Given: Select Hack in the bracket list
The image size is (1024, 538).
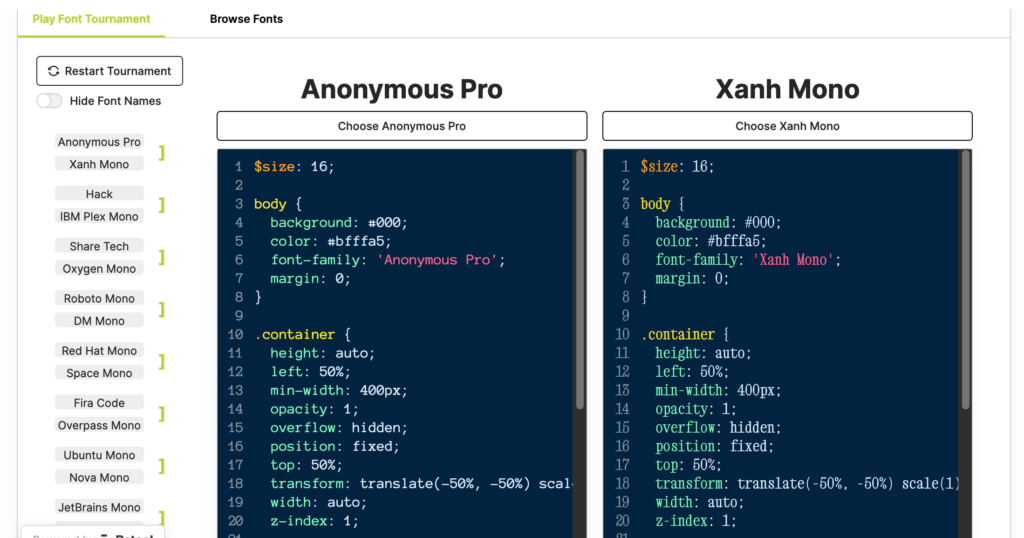Looking at the screenshot, I should click(x=99, y=194).
